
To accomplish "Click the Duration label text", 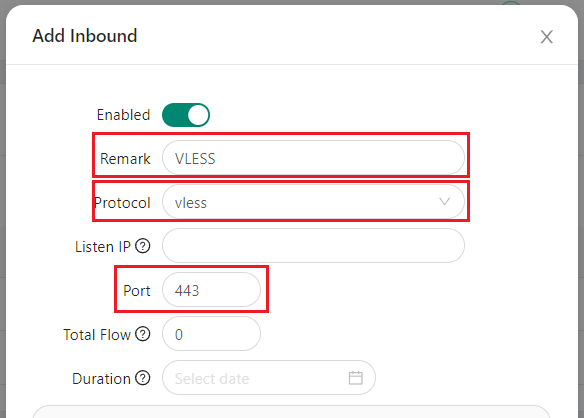I will click(101, 379).
